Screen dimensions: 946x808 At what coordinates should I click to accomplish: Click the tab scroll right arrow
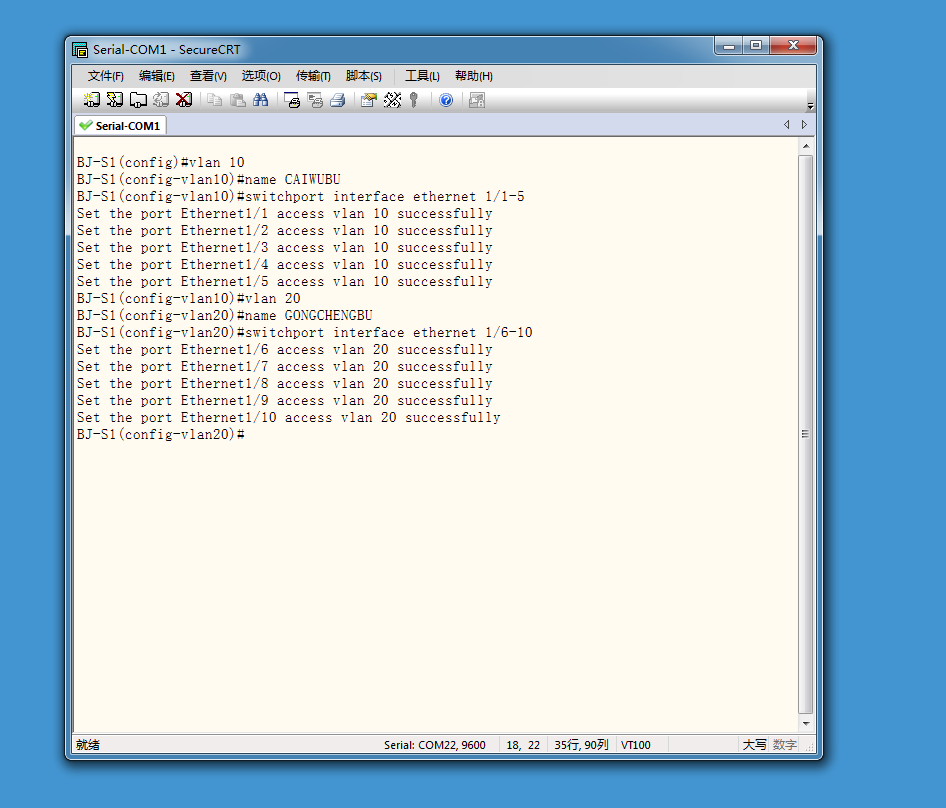[x=804, y=124]
